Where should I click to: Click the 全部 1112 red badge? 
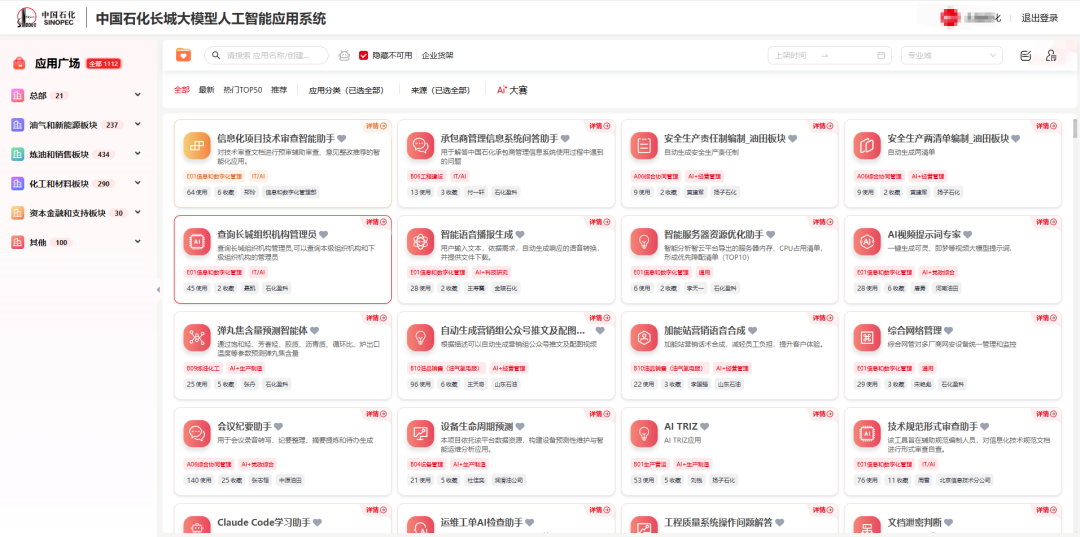103,64
